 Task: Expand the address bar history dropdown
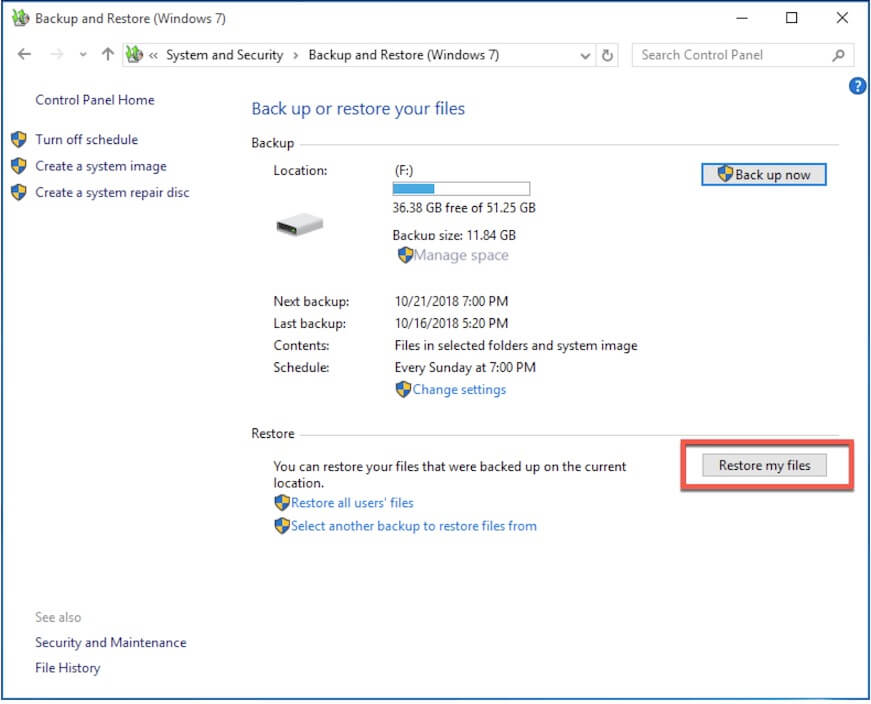point(585,56)
